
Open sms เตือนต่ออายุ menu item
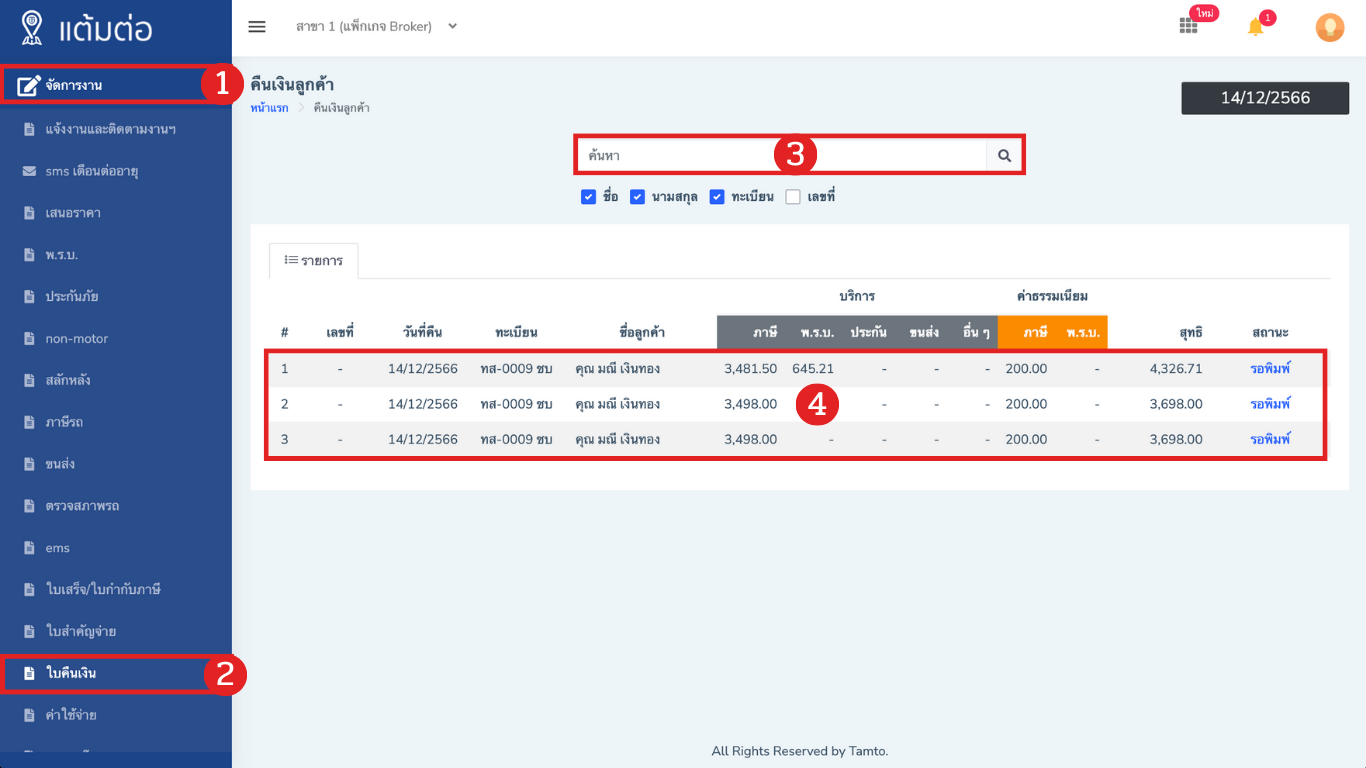tap(92, 171)
